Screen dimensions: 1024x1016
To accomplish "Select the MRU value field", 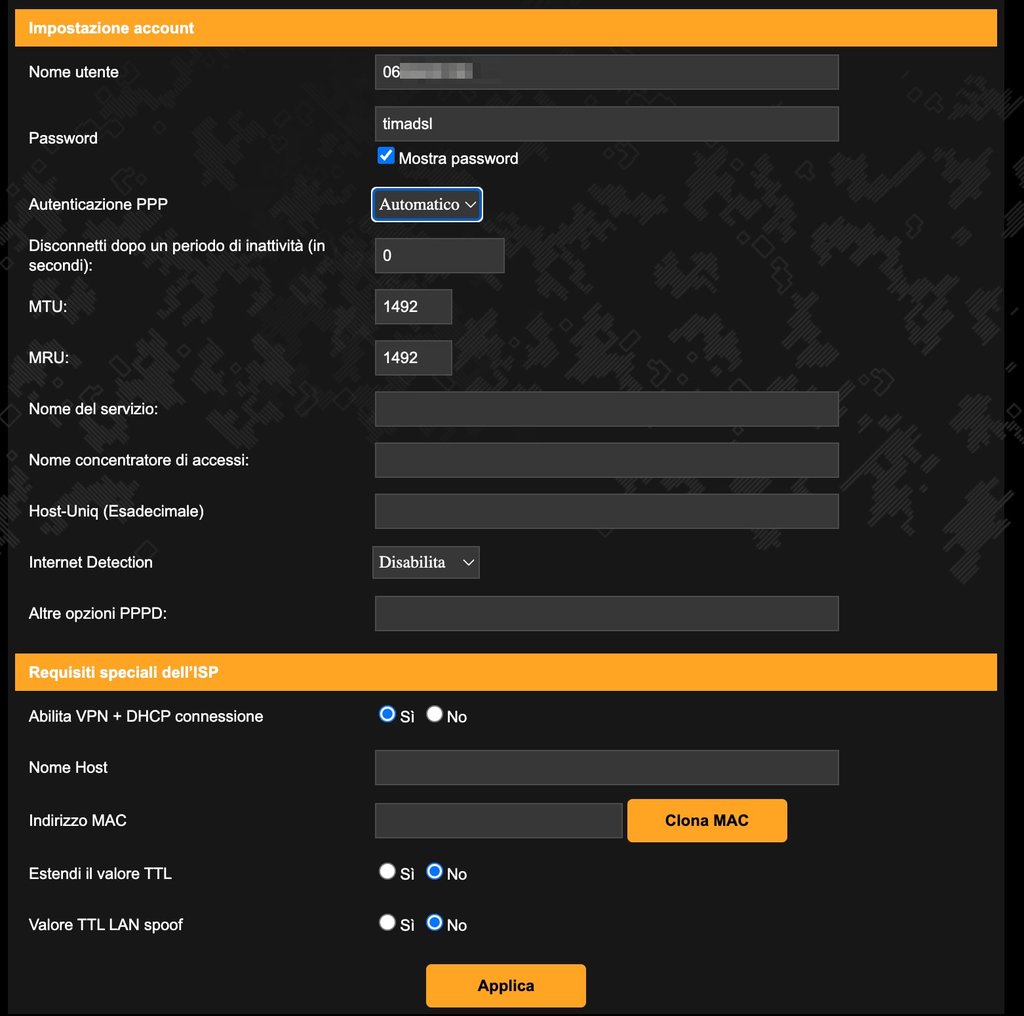I will [x=413, y=358].
